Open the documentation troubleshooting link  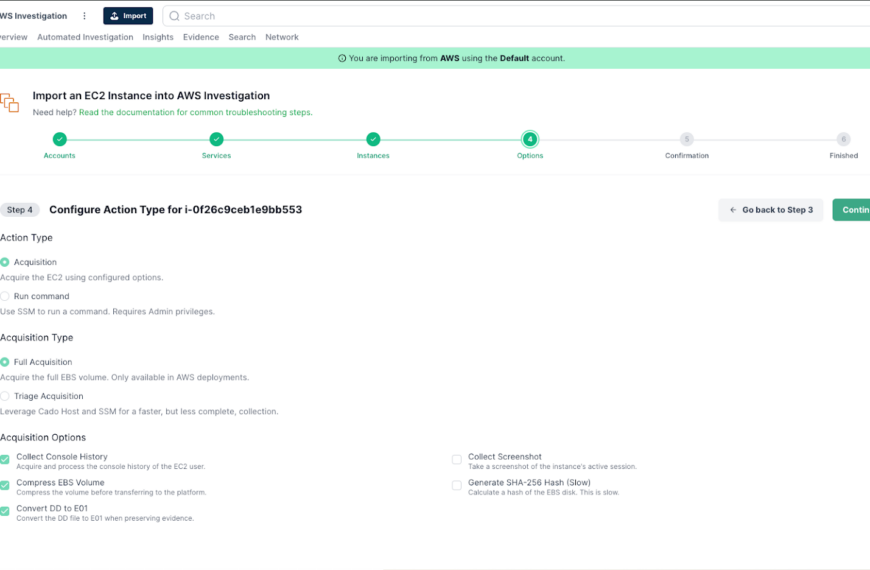click(195, 112)
